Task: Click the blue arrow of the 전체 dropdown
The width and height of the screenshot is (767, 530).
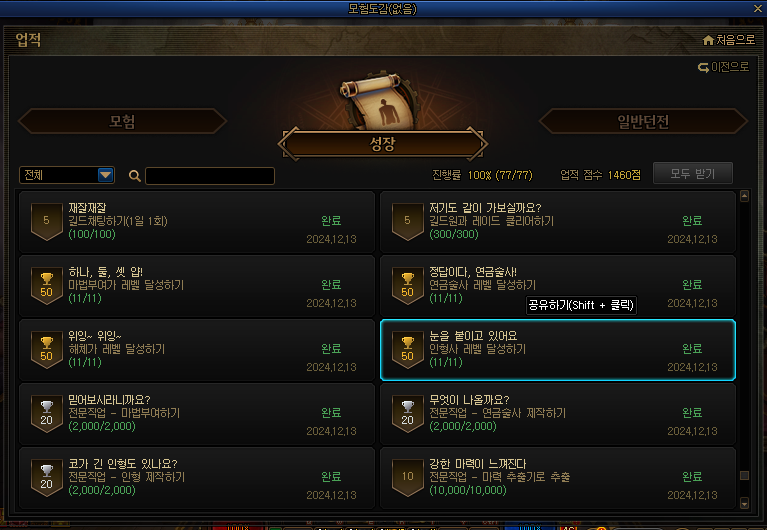Action: point(105,175)
